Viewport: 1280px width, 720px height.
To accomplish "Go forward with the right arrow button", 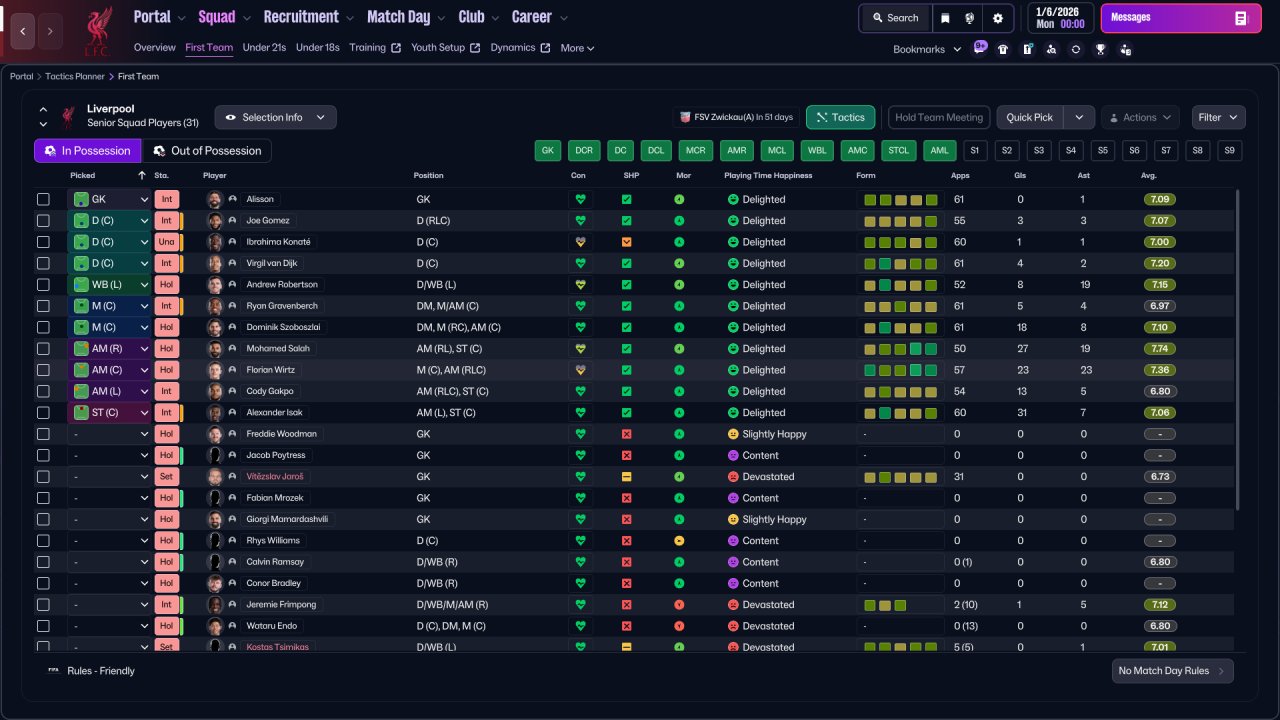I will coord(50,32).
